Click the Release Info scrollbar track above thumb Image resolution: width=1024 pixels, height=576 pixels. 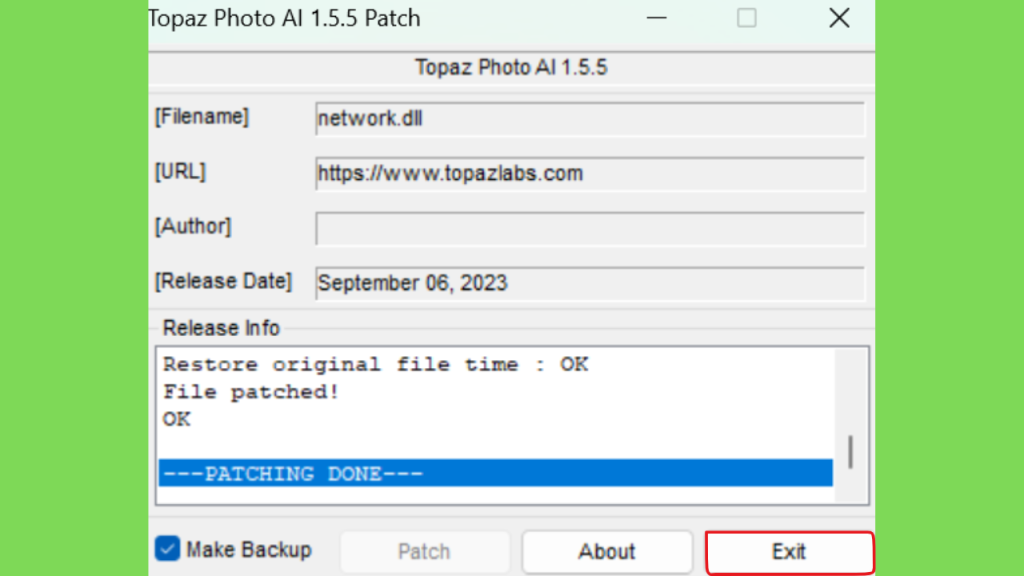850,392
